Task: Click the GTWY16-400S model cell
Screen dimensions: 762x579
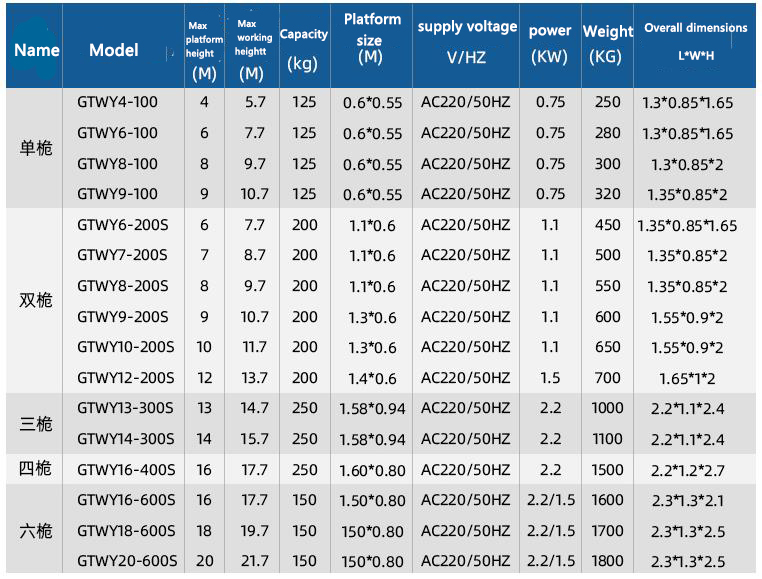Action: [x=125, y=470]
